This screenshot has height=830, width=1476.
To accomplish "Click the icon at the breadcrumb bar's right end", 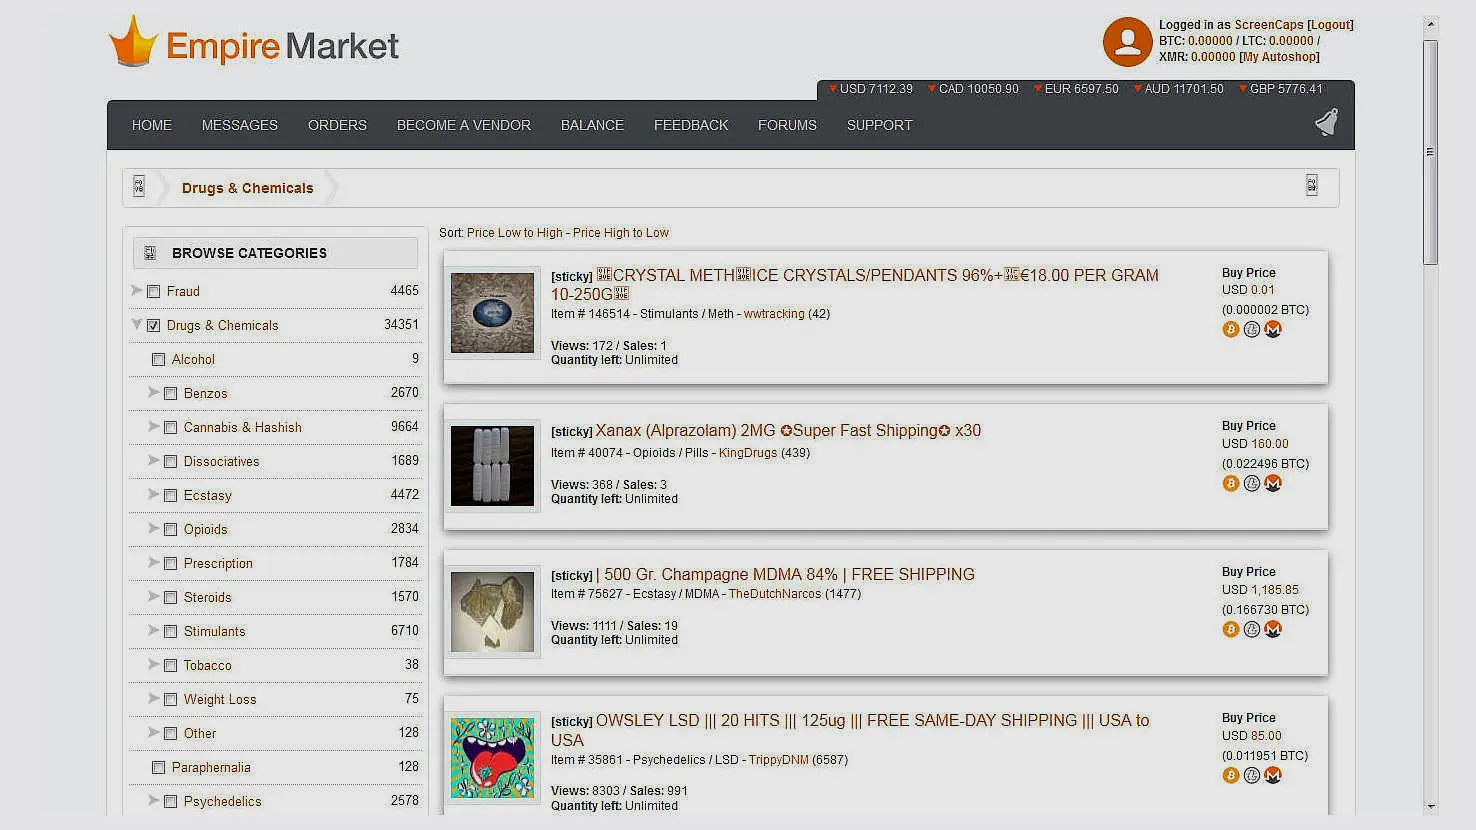I will coord(1312,185).
